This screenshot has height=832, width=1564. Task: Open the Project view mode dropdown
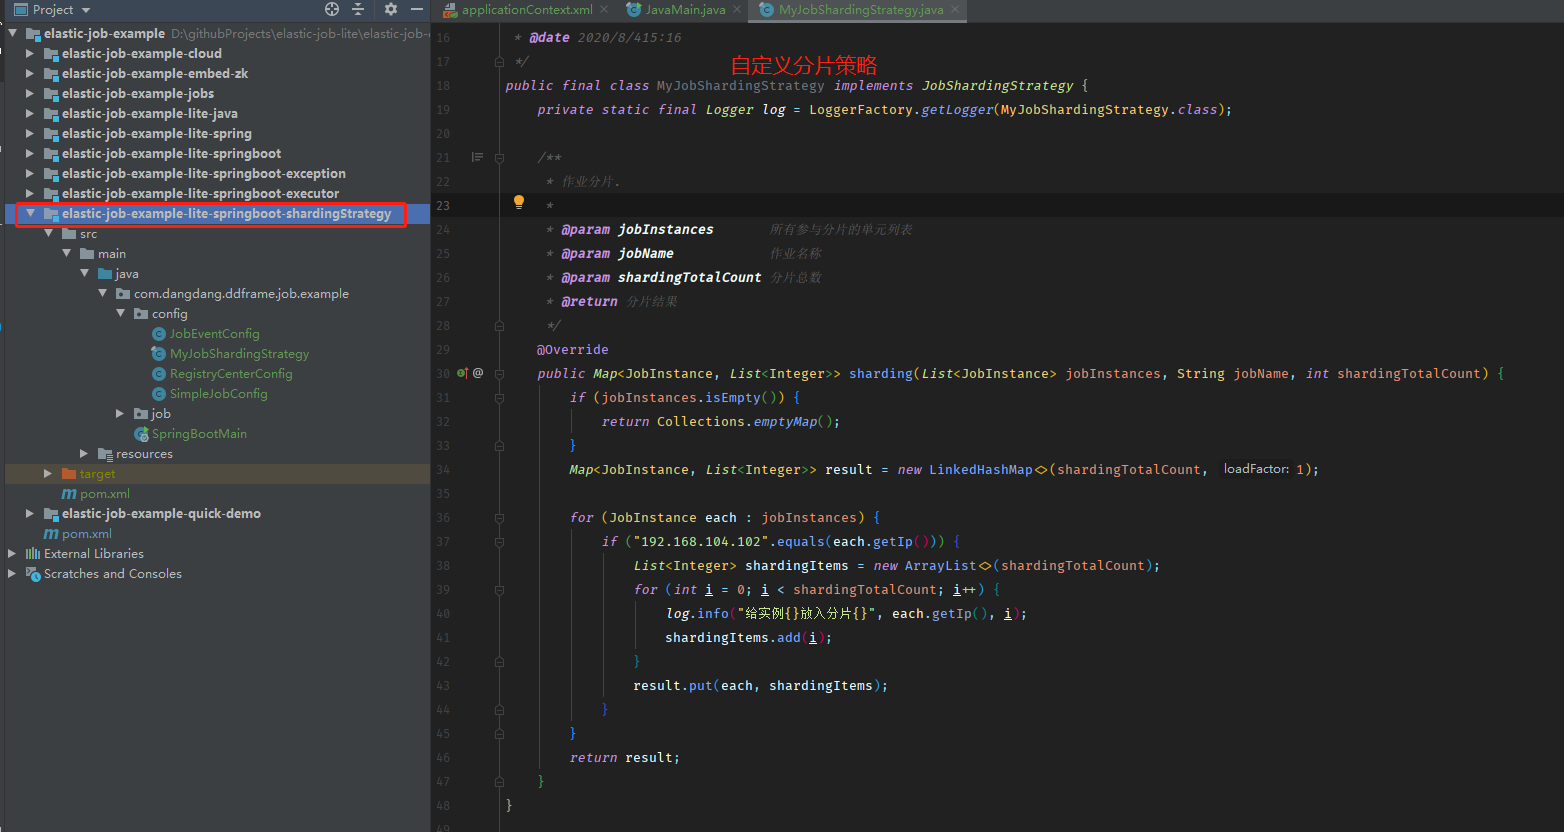click(83, 9)
